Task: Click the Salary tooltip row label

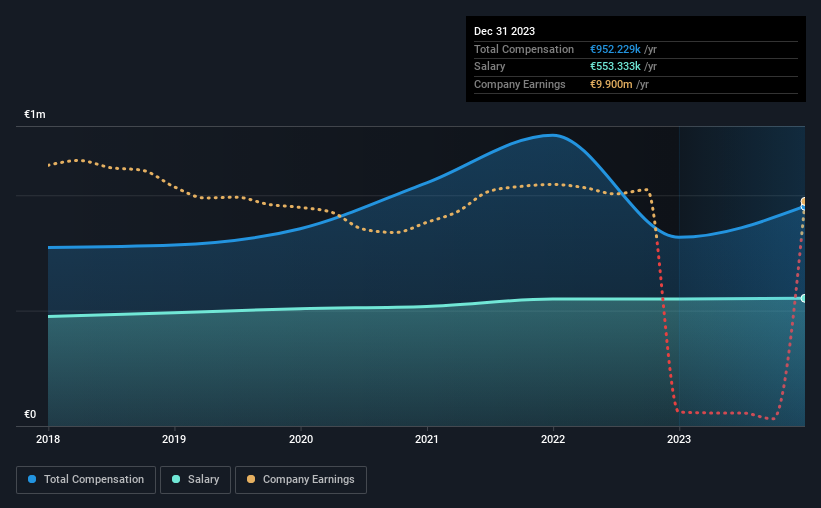Action: coord(490,67)
